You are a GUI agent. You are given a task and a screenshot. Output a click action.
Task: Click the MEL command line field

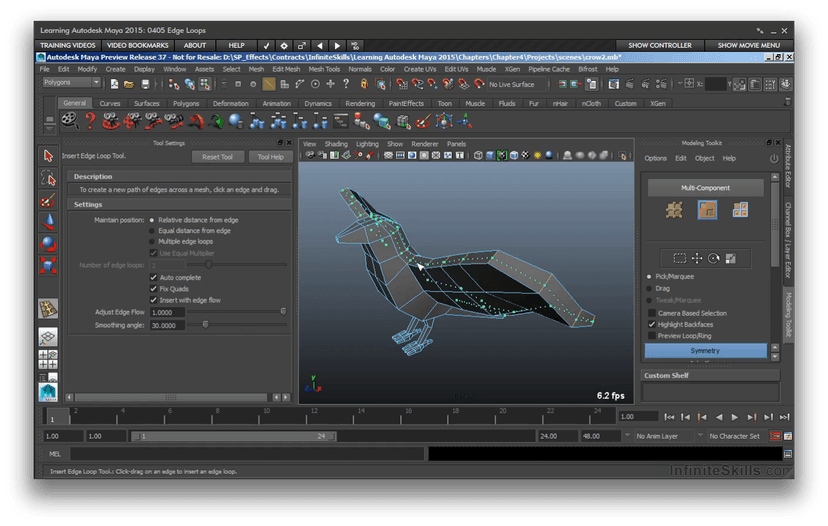[x=247, y=454]
